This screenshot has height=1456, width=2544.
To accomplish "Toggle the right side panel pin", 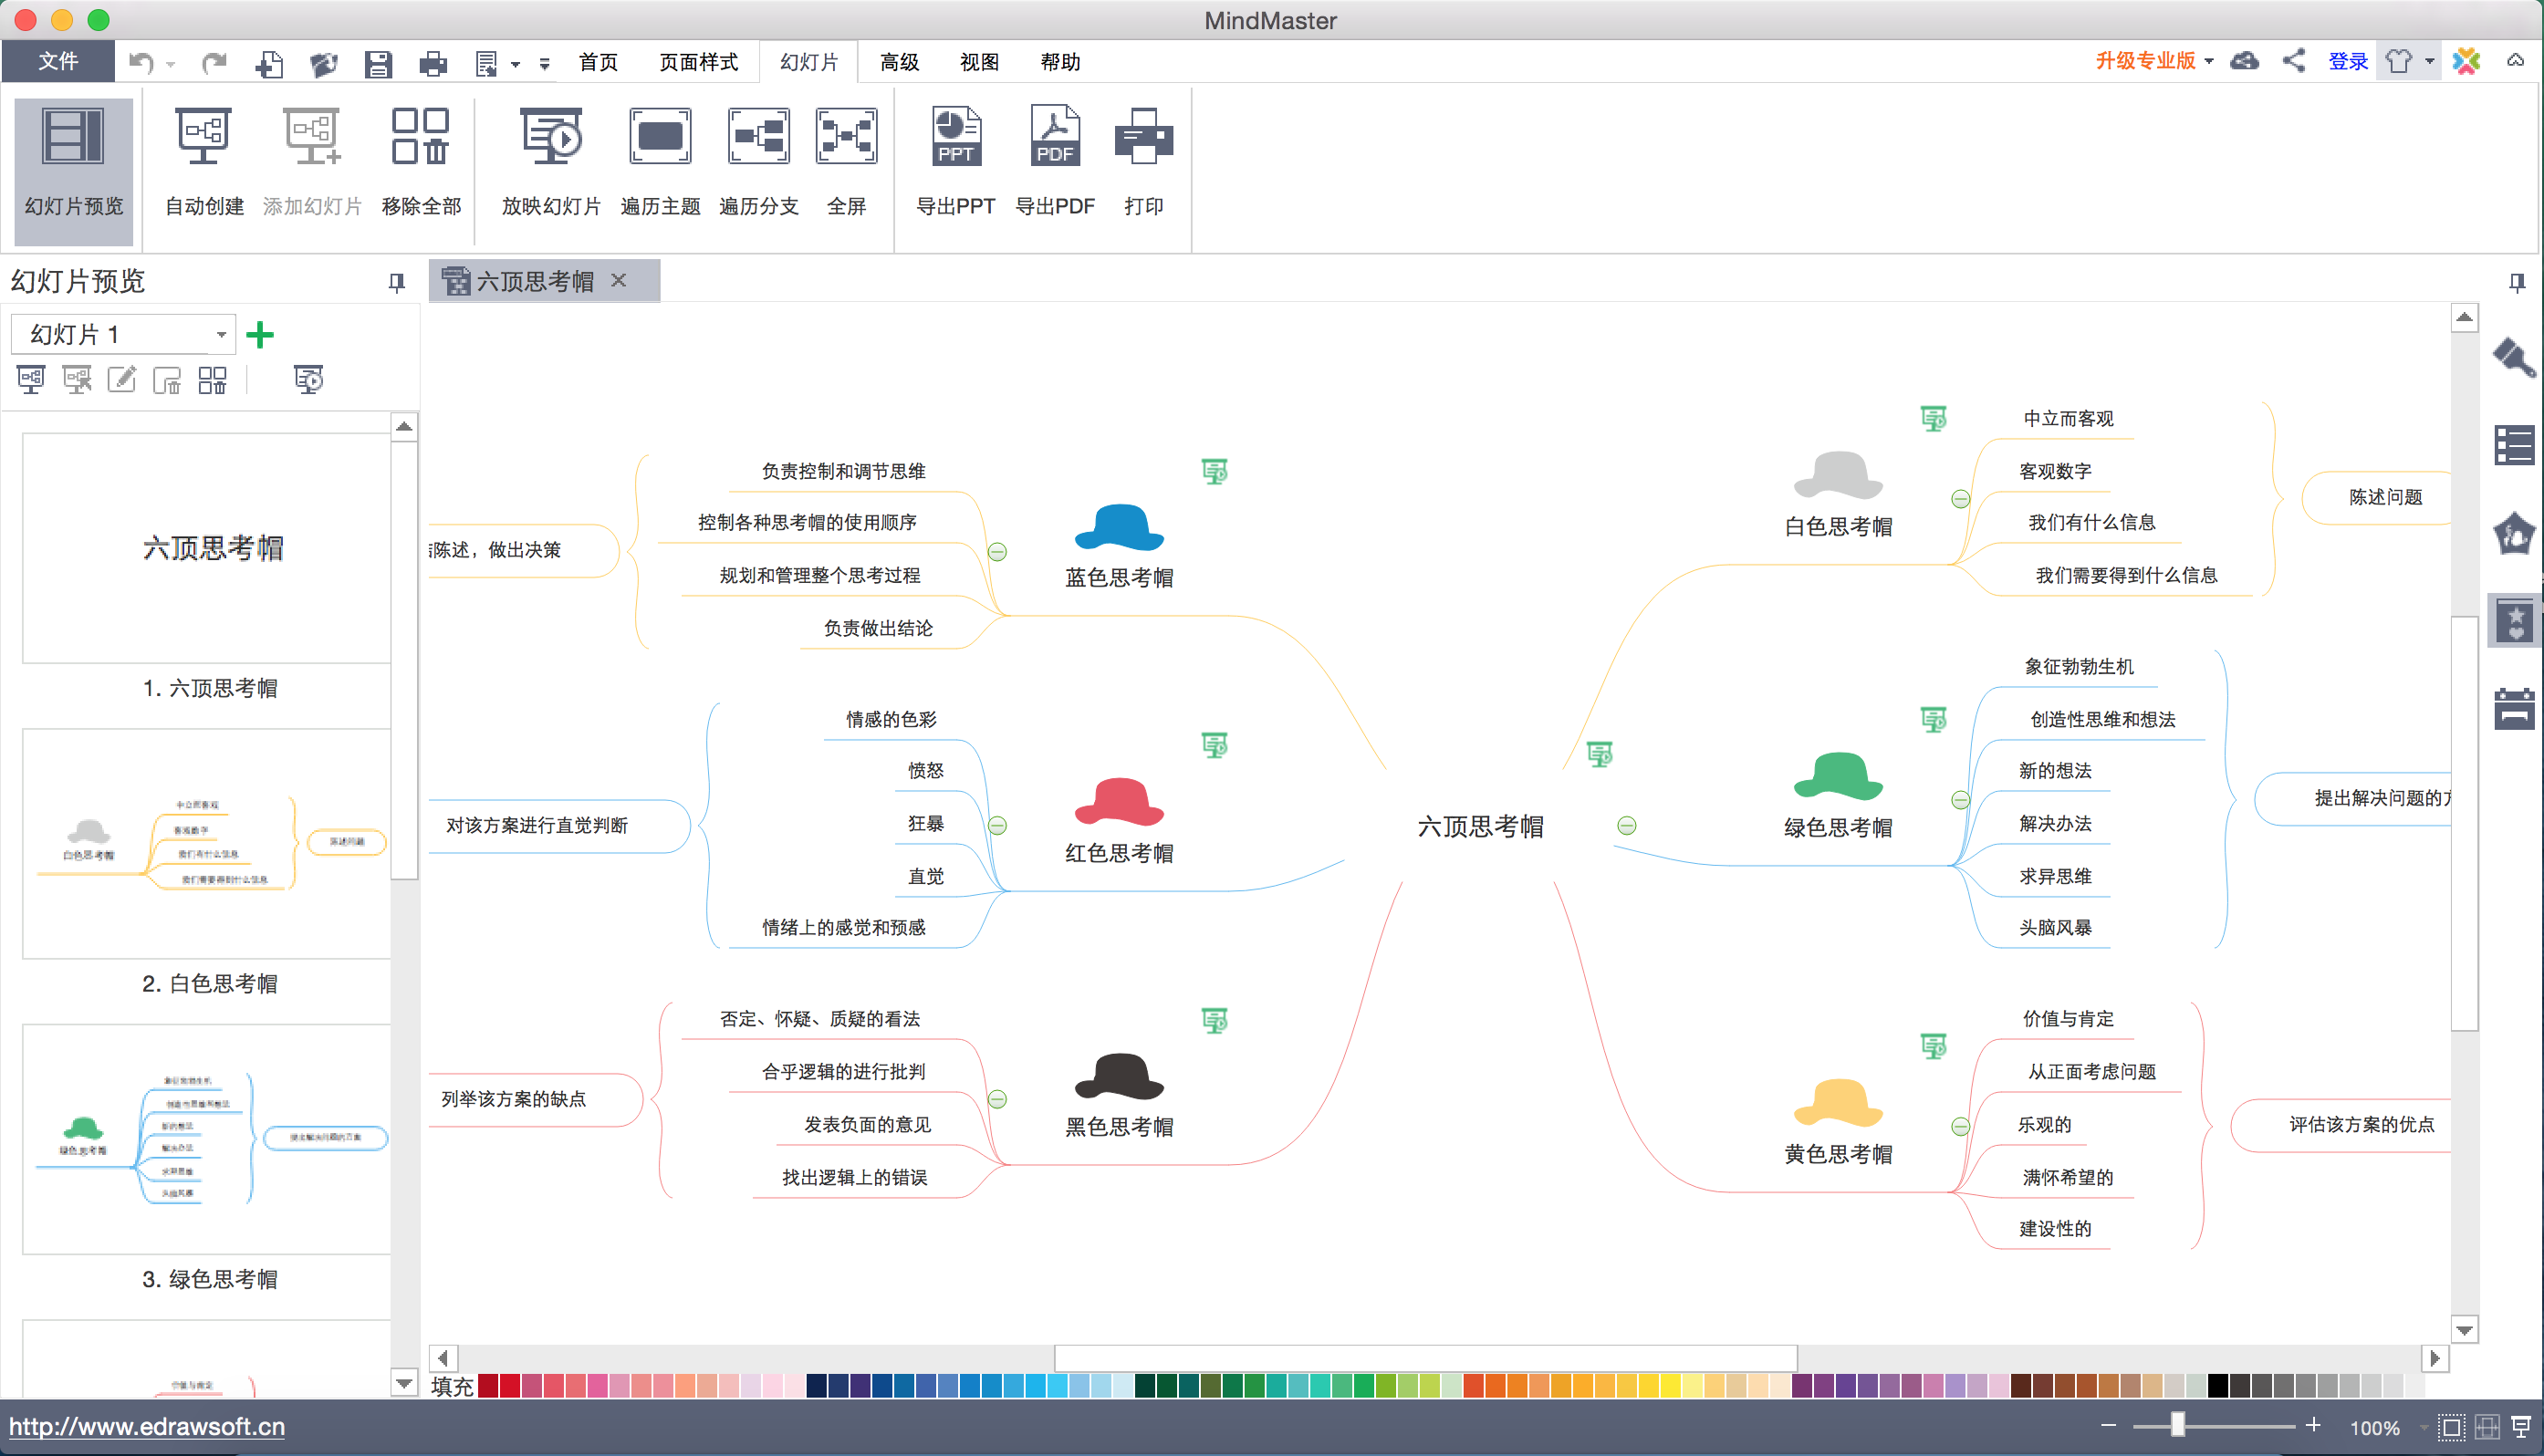I will point(2517,283).
